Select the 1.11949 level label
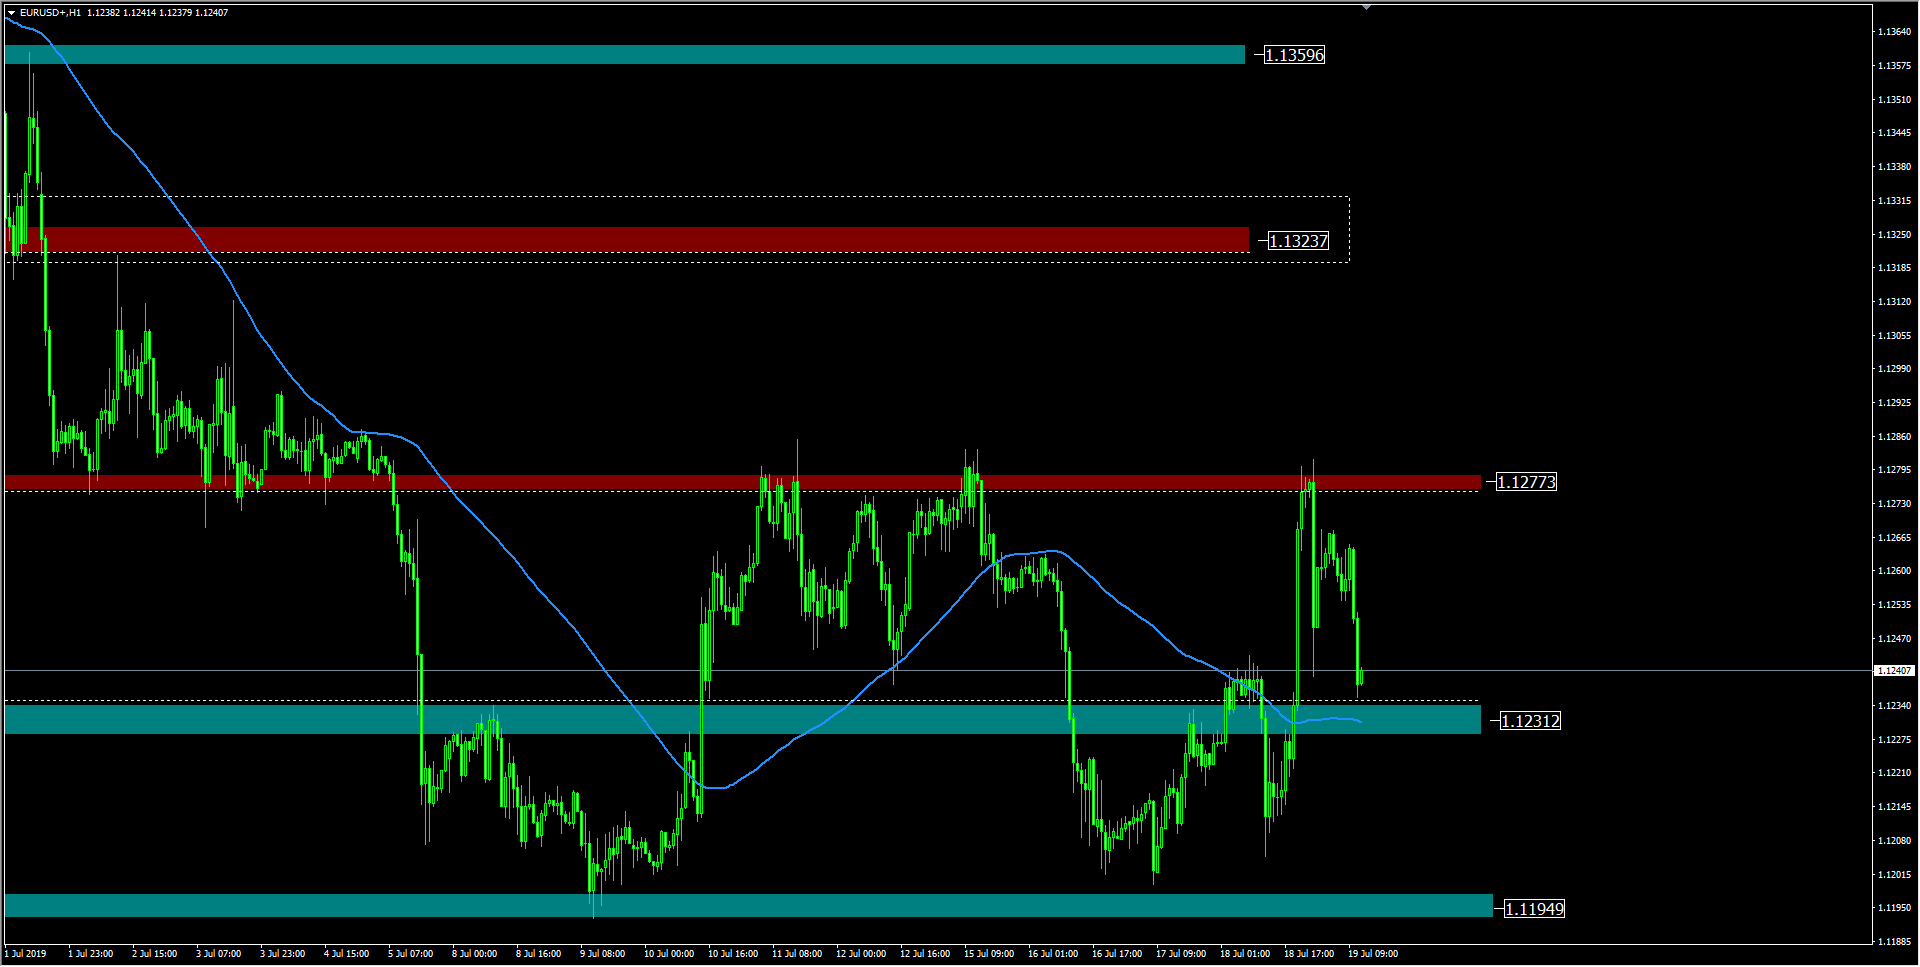 (x=1534, y=909)
